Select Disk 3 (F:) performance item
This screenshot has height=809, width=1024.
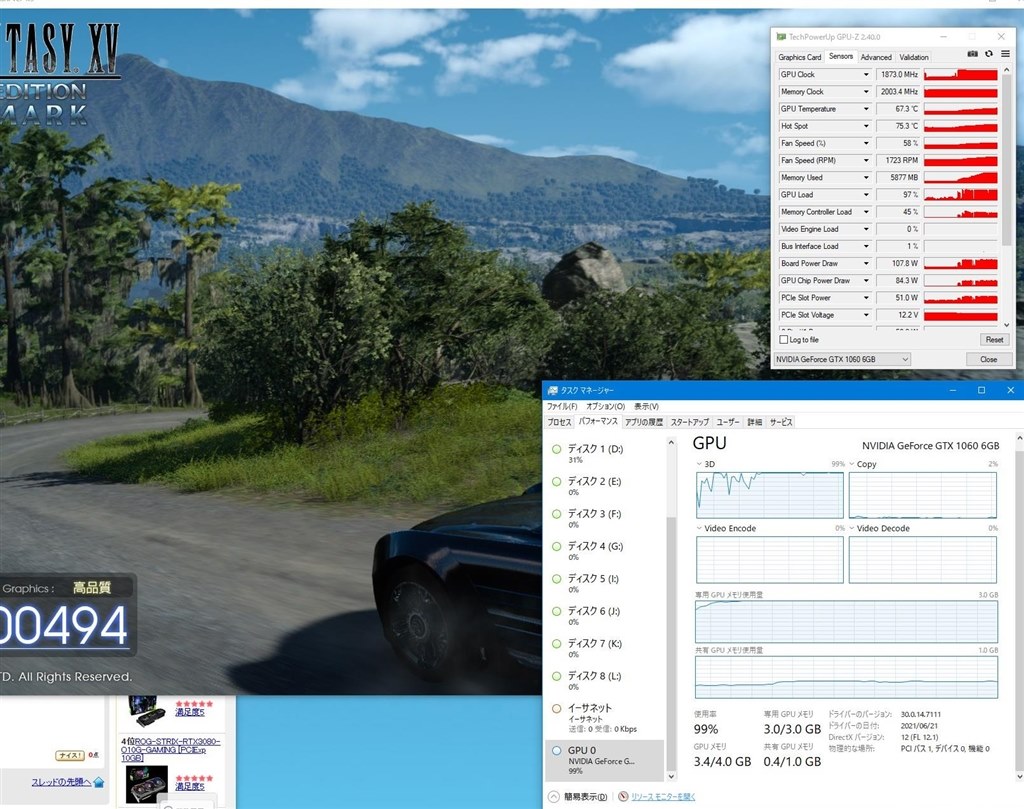605,518
